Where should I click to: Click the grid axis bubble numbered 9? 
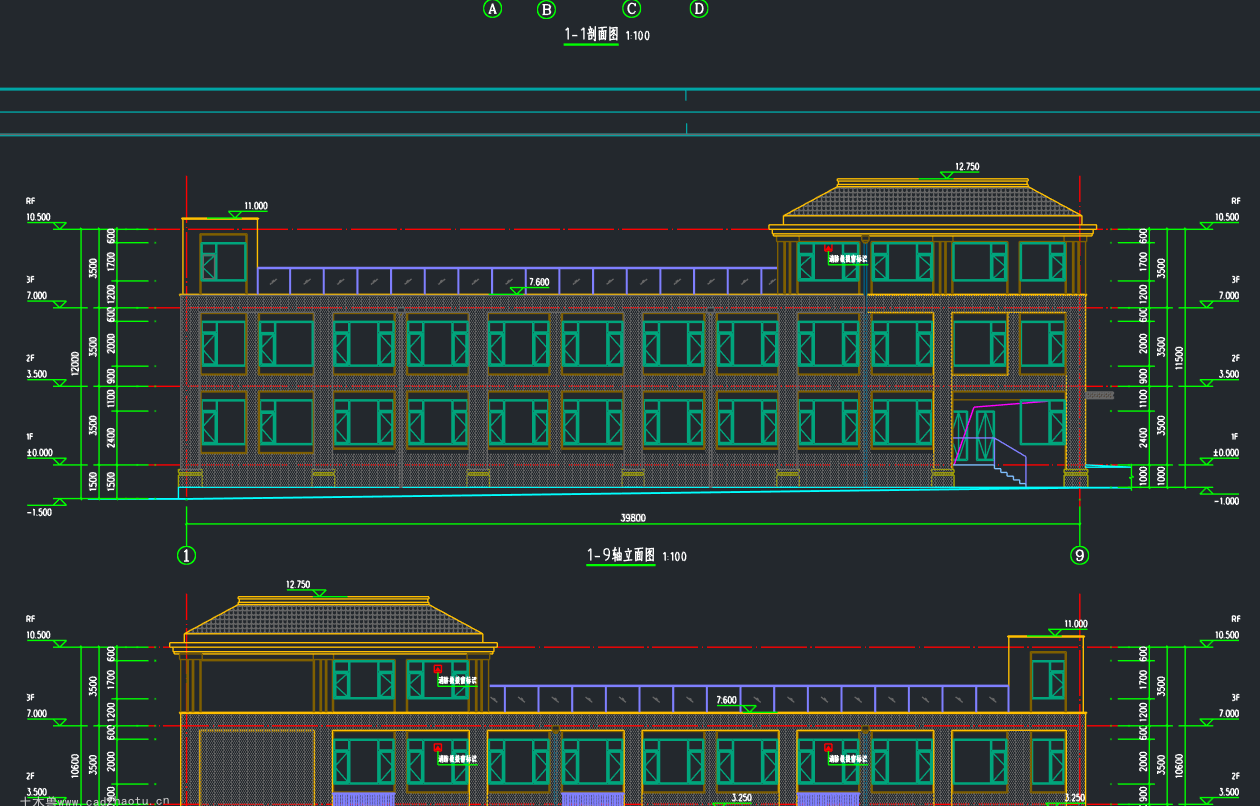point(1080,555)
